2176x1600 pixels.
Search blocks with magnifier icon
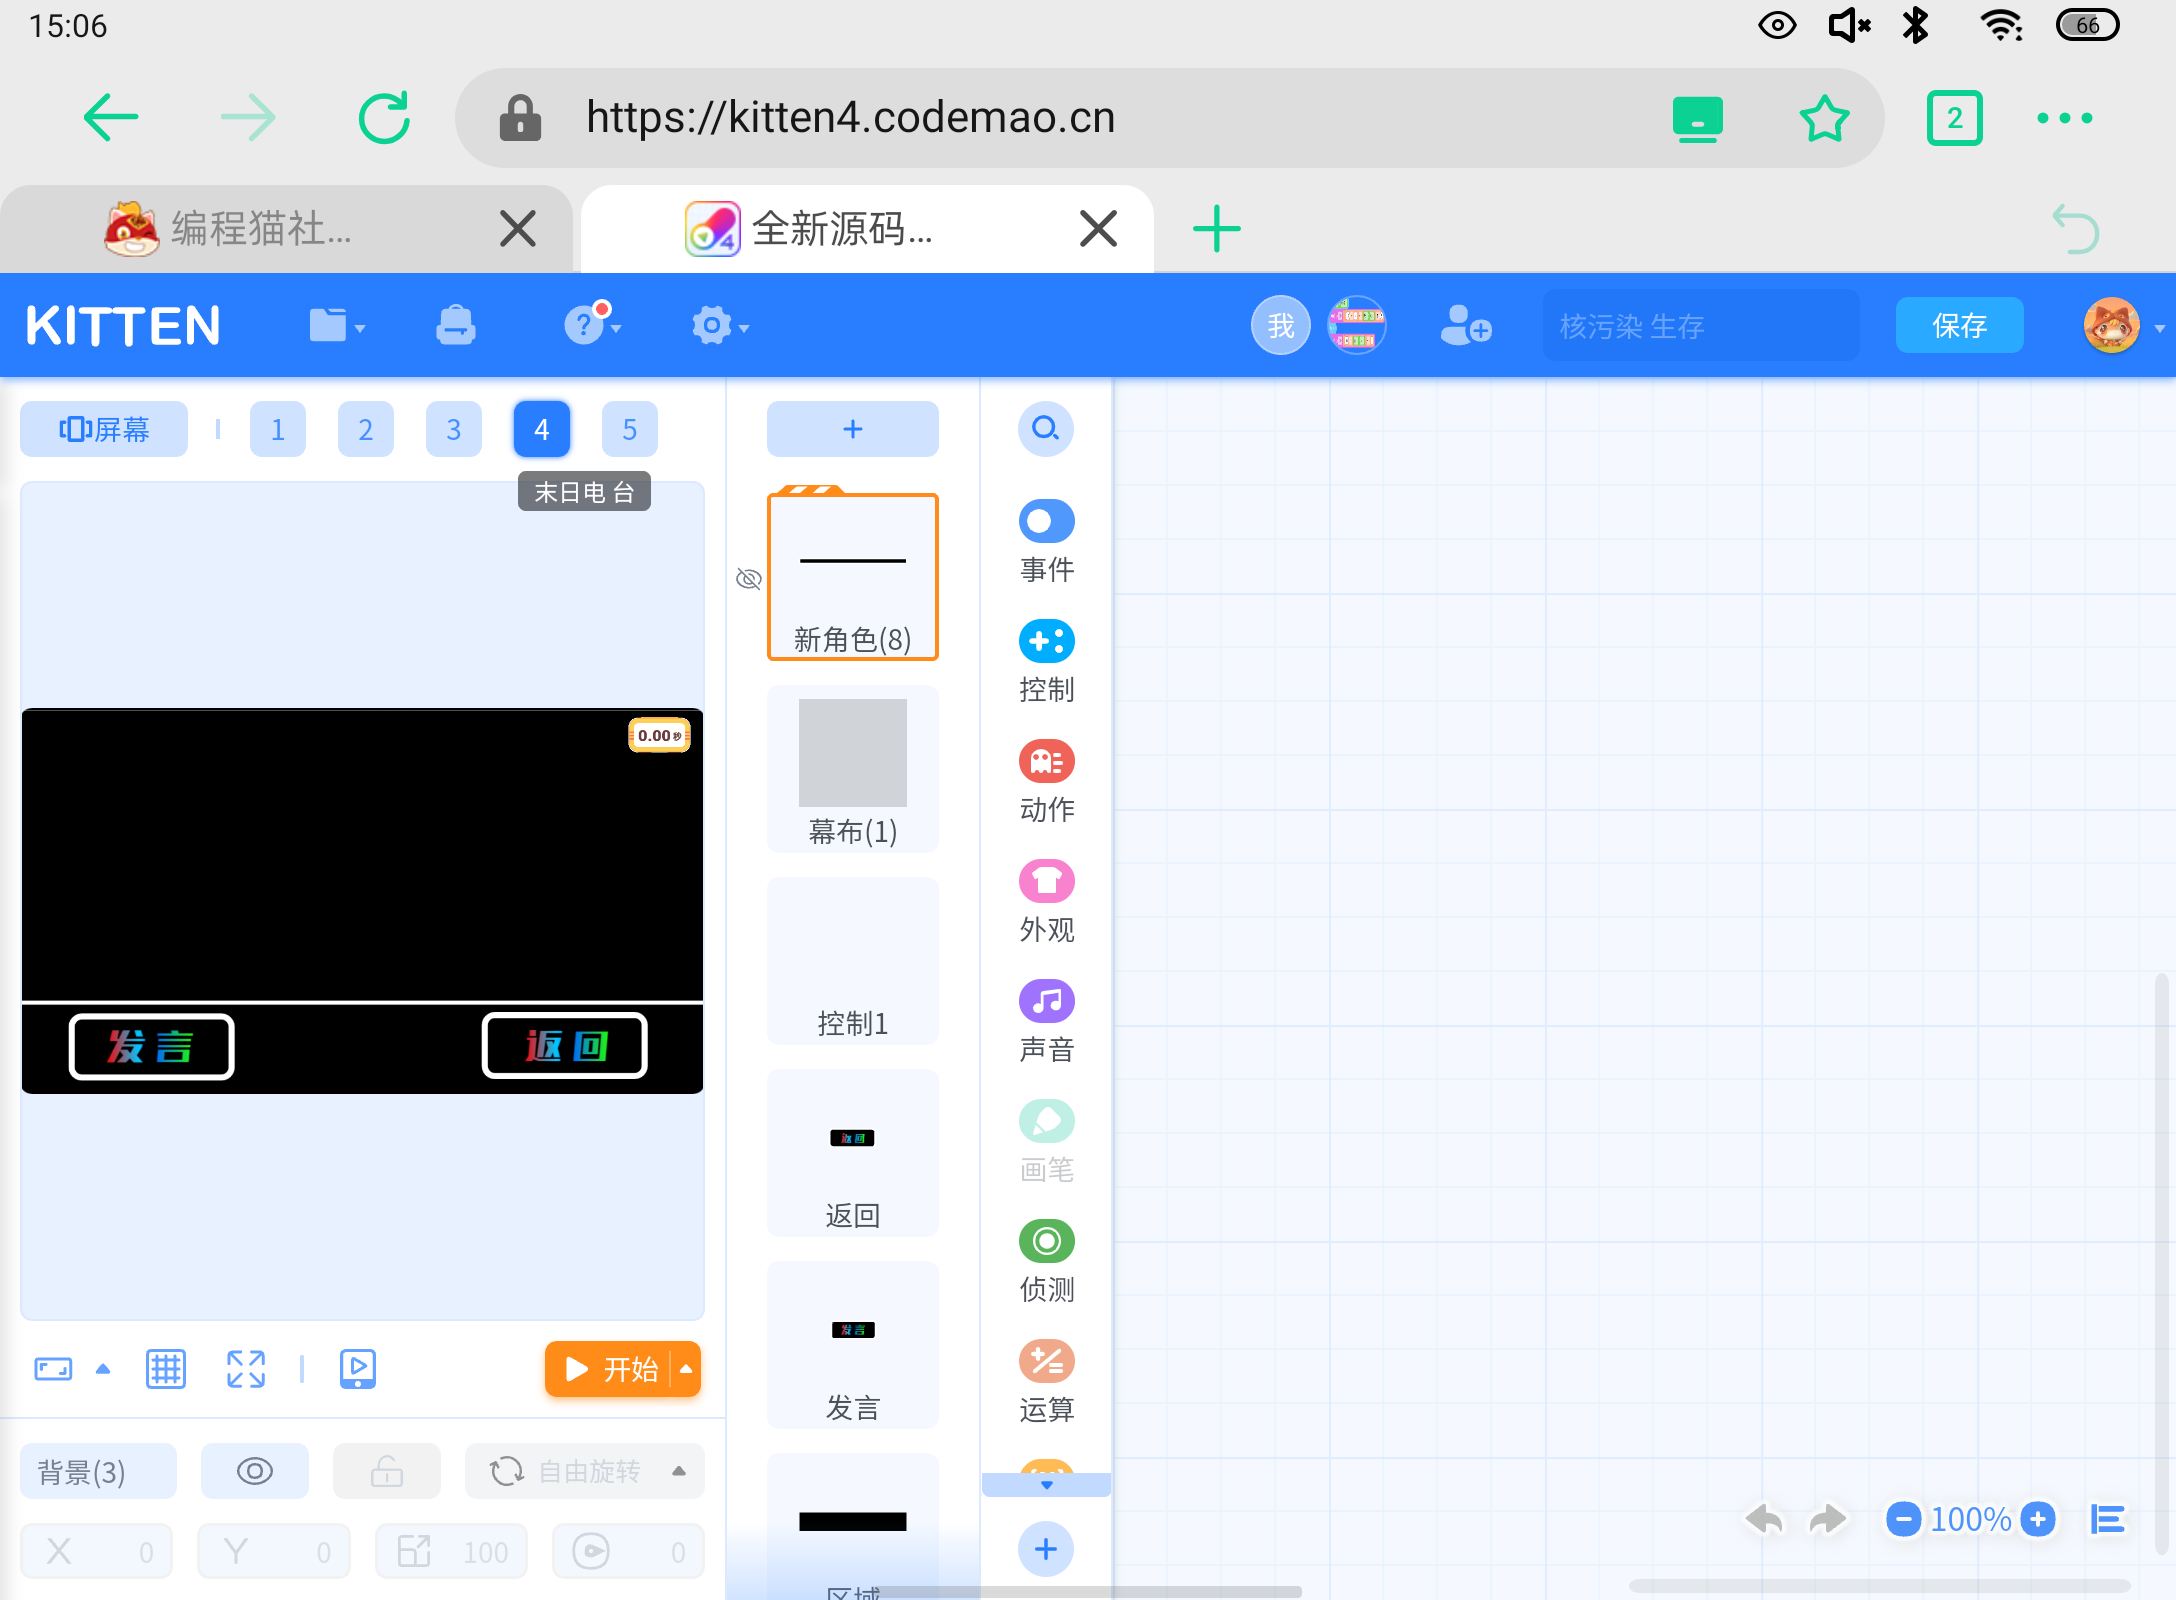coord(1046,429)
